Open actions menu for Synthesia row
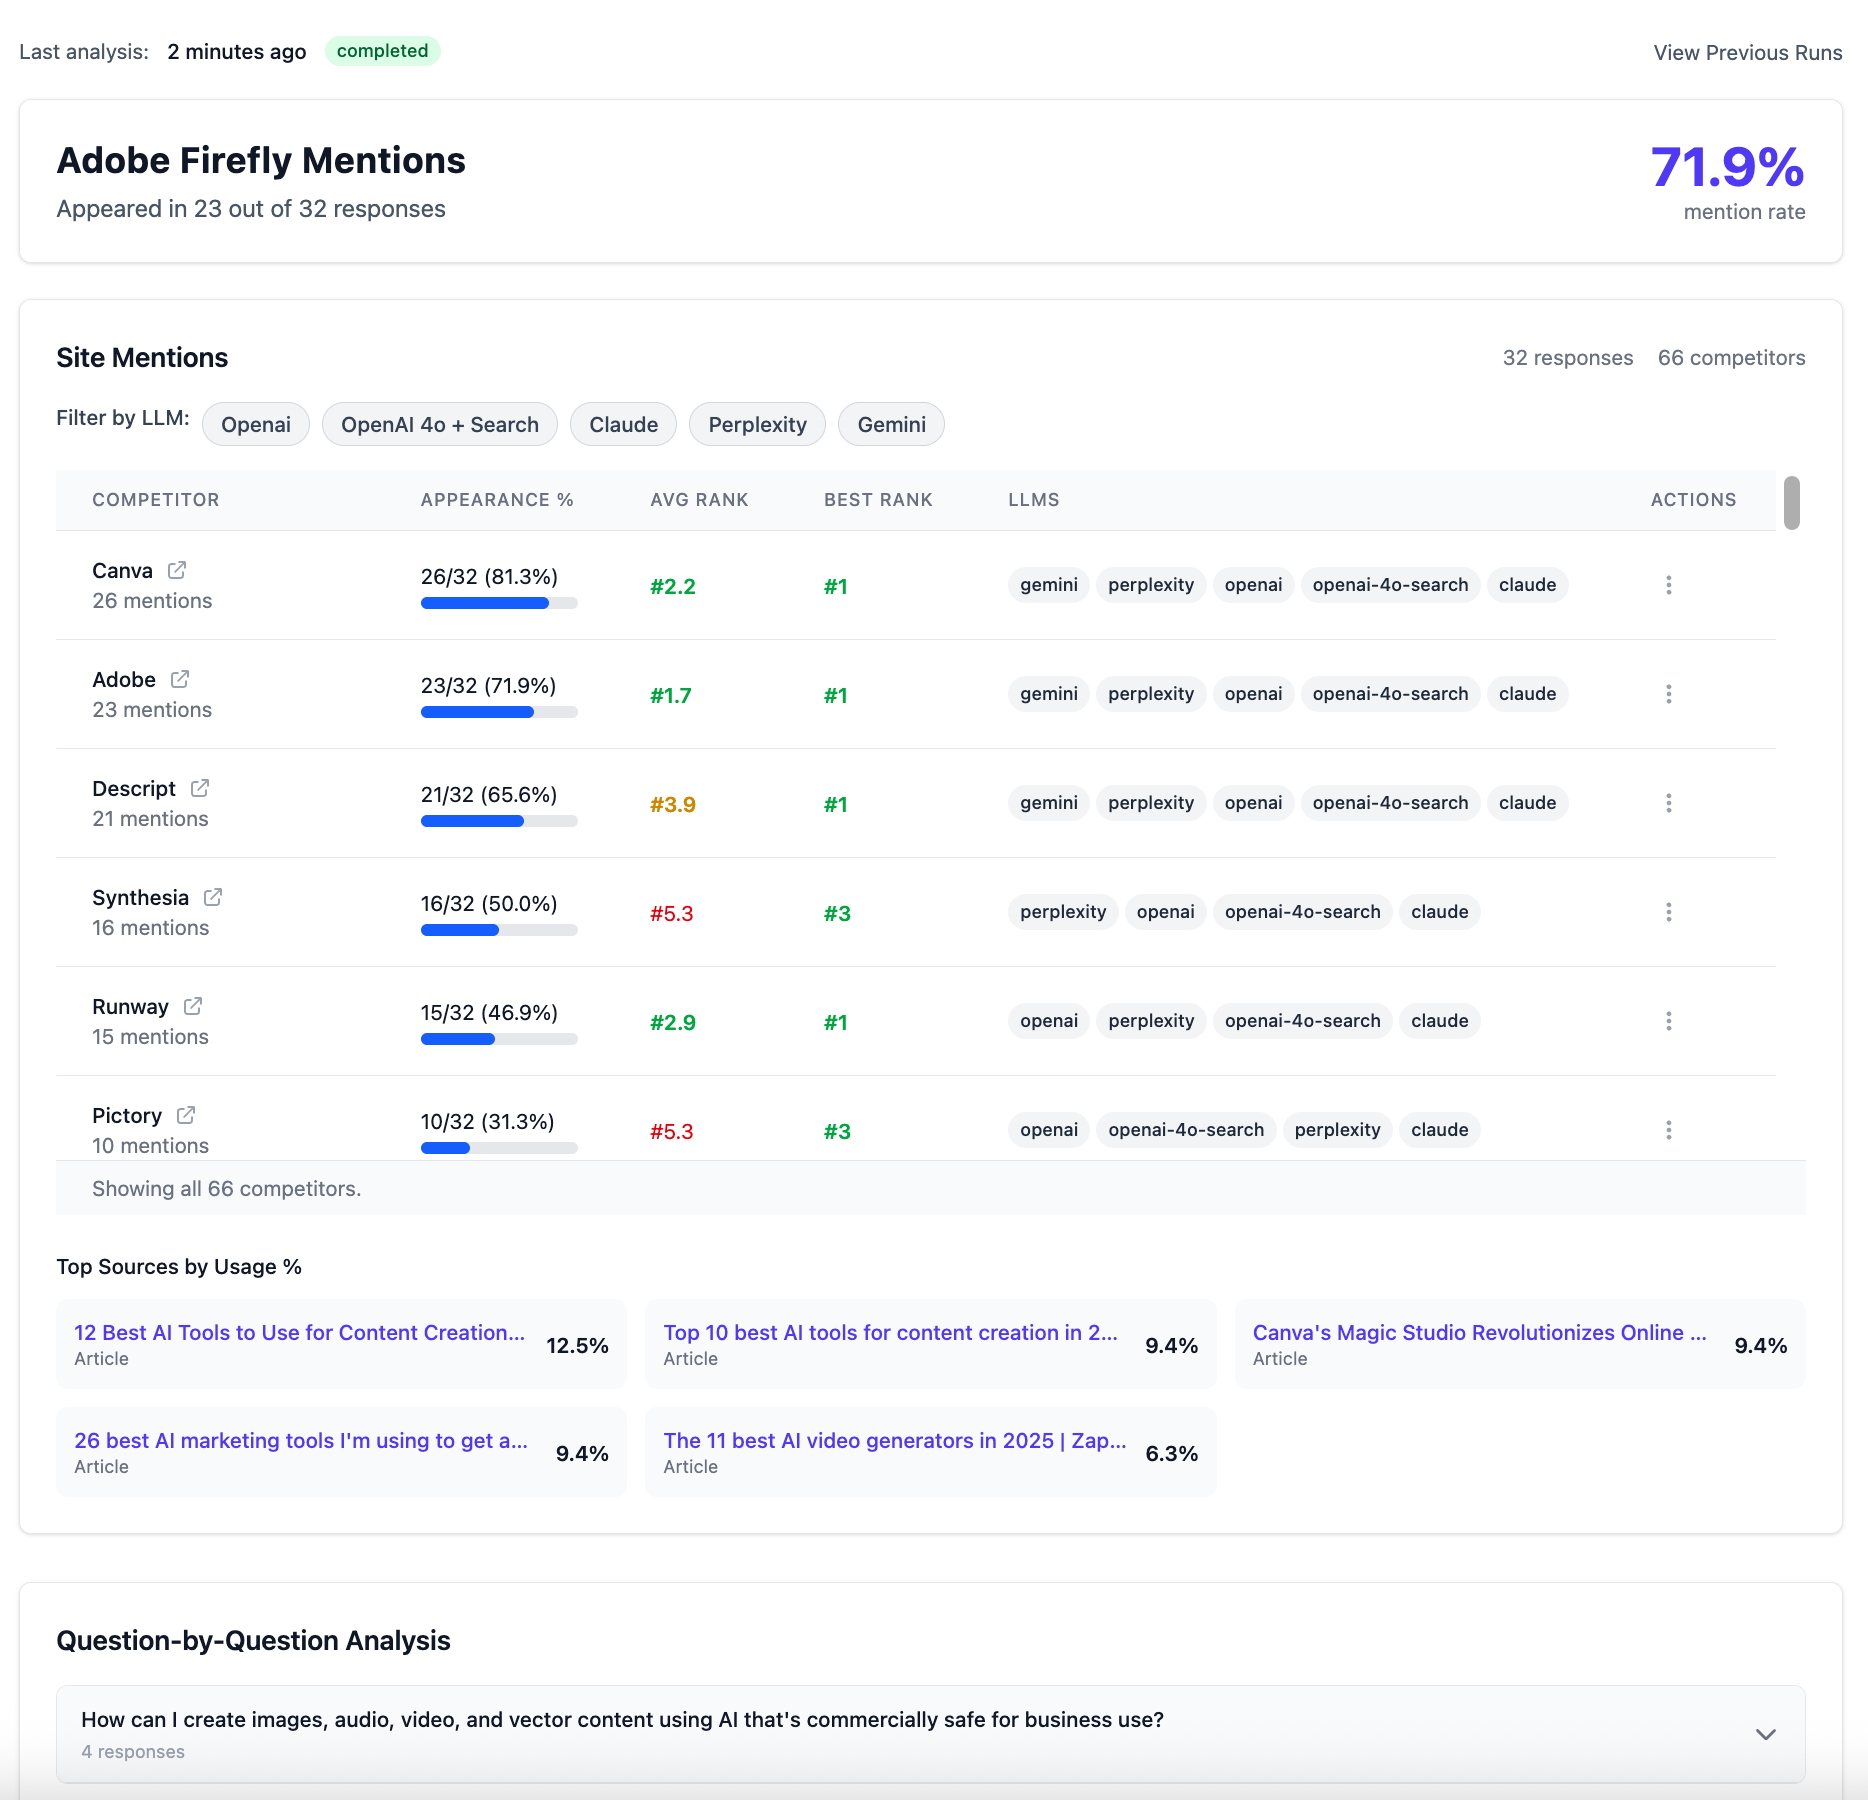The width and height of the screenshot is (1868, 1800). tap(1668, 912)
